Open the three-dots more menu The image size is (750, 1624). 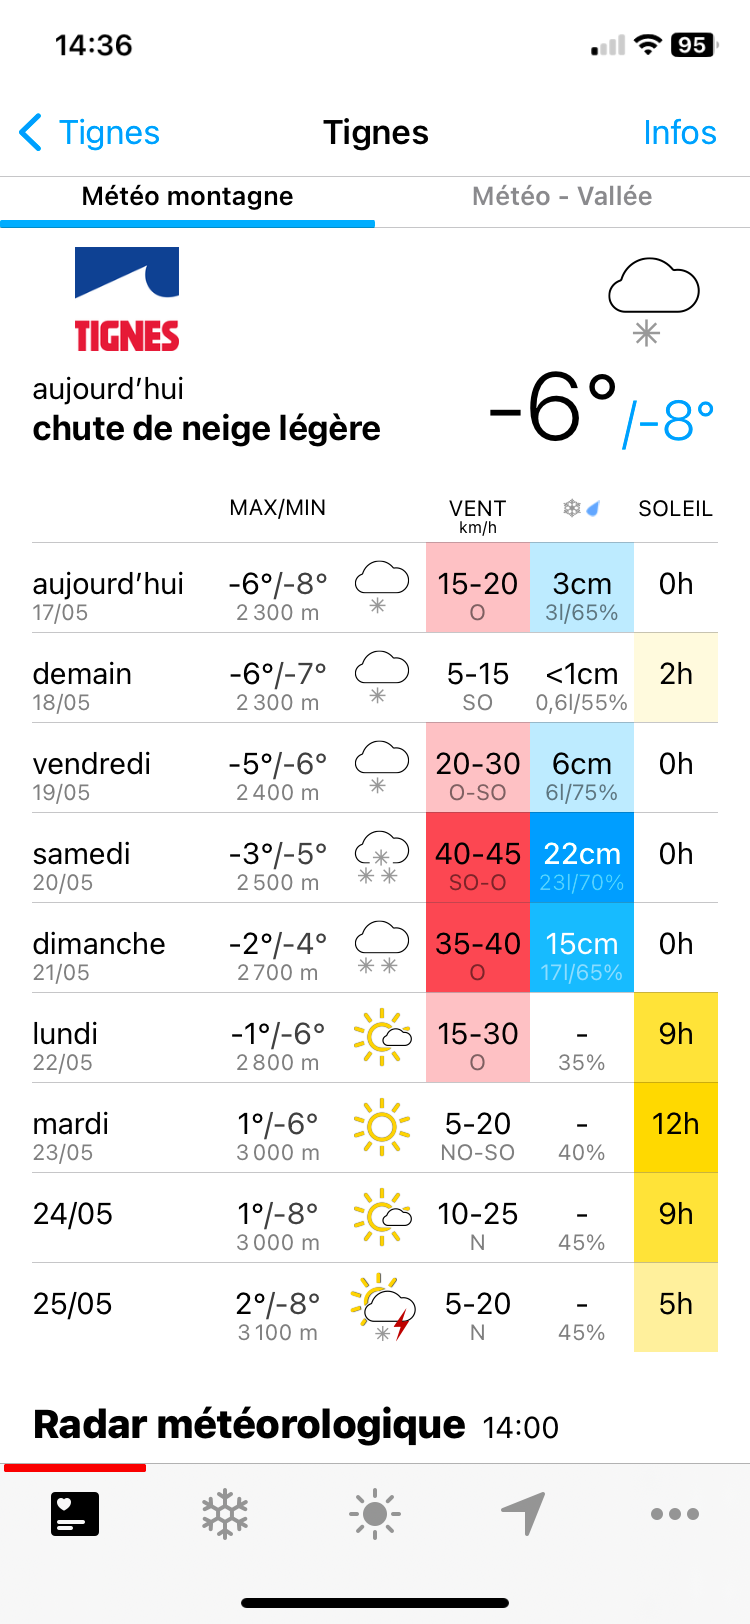(675, 1514)
